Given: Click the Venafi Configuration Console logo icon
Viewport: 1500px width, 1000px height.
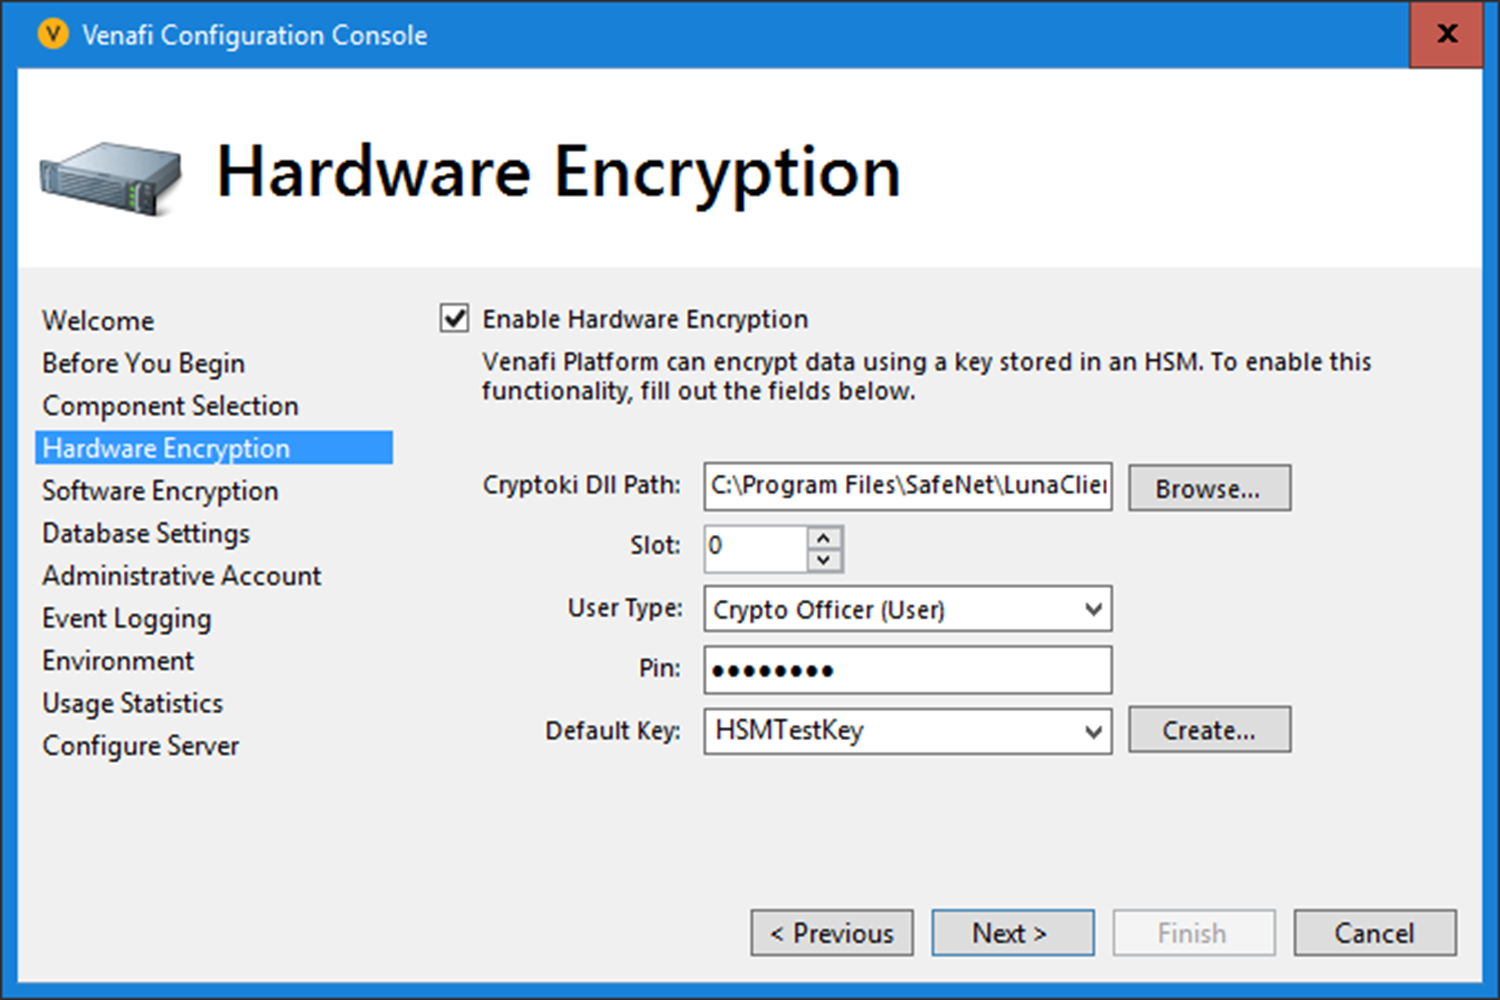Looking at the screenshot, I should click(x=52, y=35).
